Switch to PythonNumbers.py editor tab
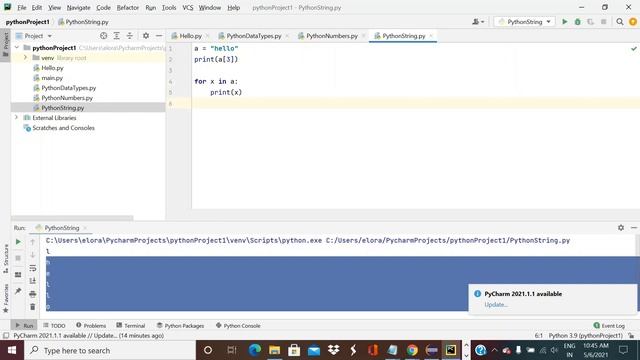The image size is (640, 360). pyautogui.click(x=331, y=36)
